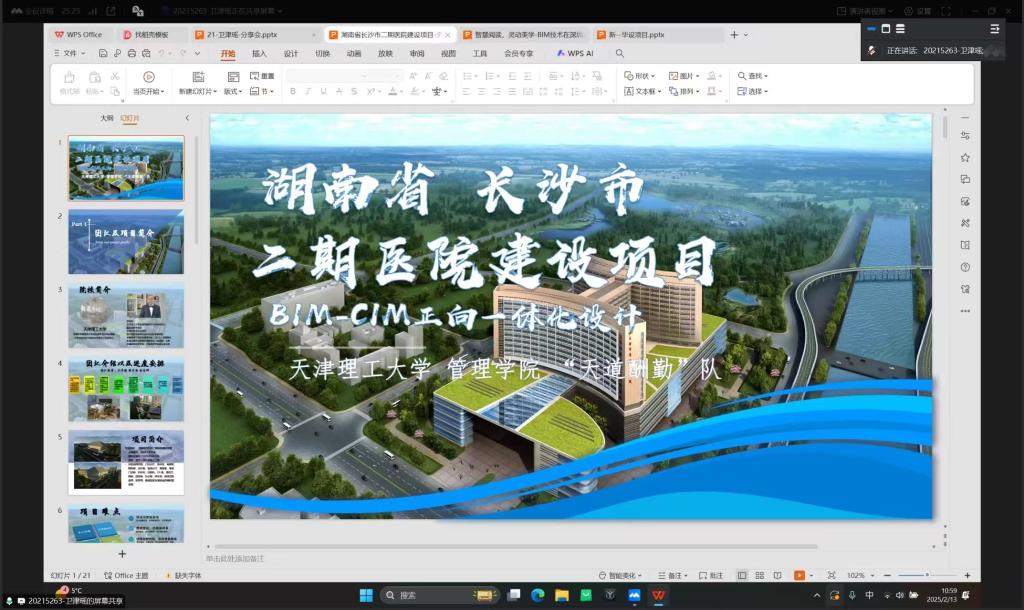The height and width of the screenshot is (610, 1024).
Task: Open the 文本框 text box dropdown
Action: [x=643, y=91]
